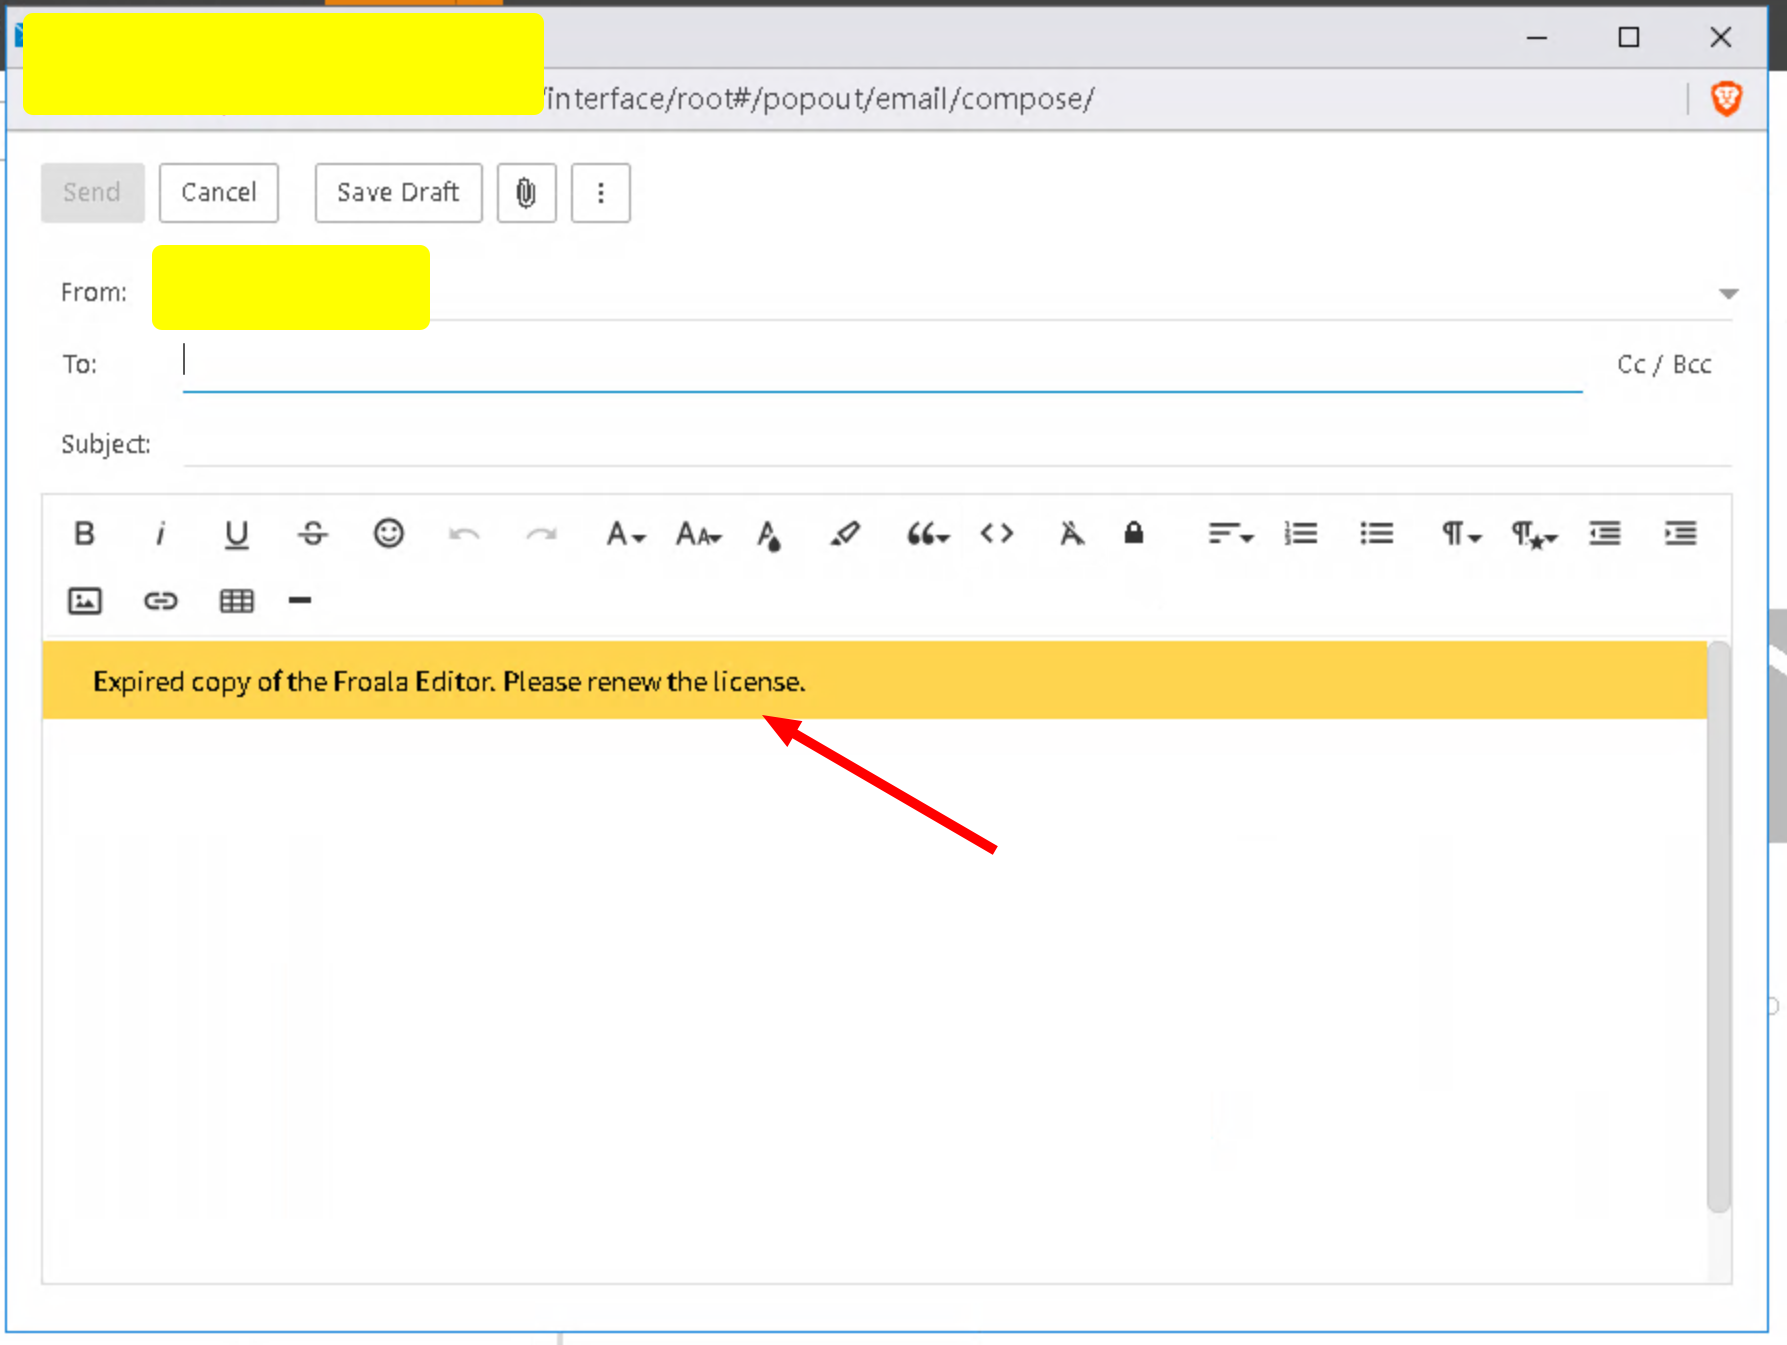Click the editor vertical scrollbar
Image resolution: width=1787 pixels, height=1345 pixels.
(1719, 925)
